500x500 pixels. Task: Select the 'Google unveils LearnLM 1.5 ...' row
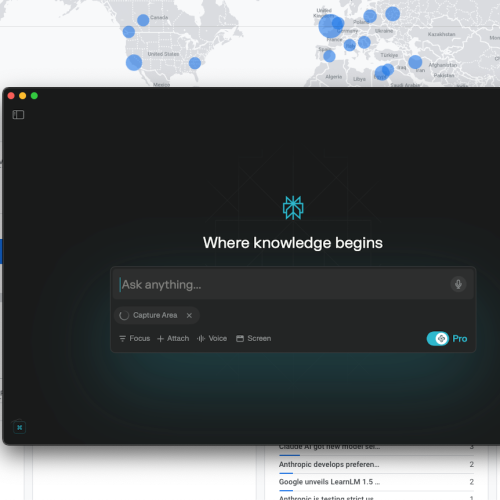(376, 482)
